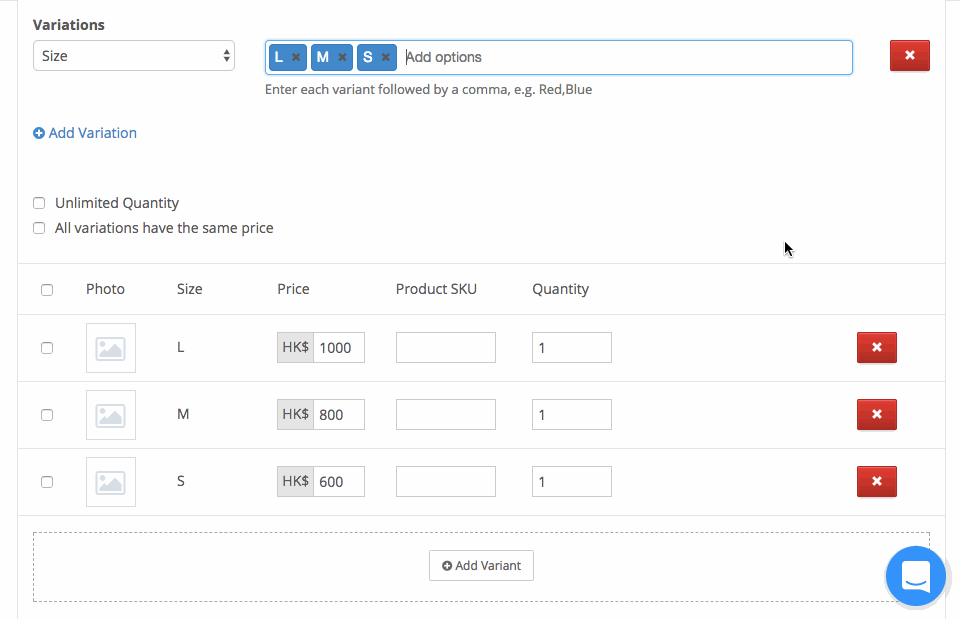
Task: Check the M variant row checkbox
Action: pos(47,414)
